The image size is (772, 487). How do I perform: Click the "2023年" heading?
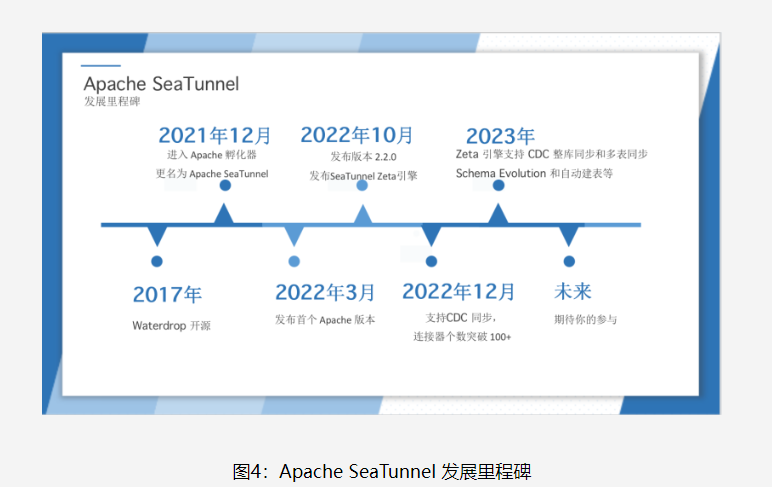[500, 136]
